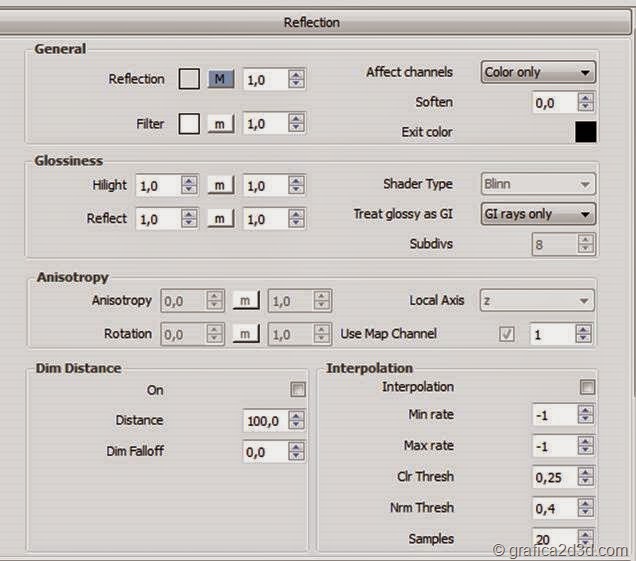636x561 pixels.
Task: Open the Affect channels dropdown
Action: [x=538, y=72]
